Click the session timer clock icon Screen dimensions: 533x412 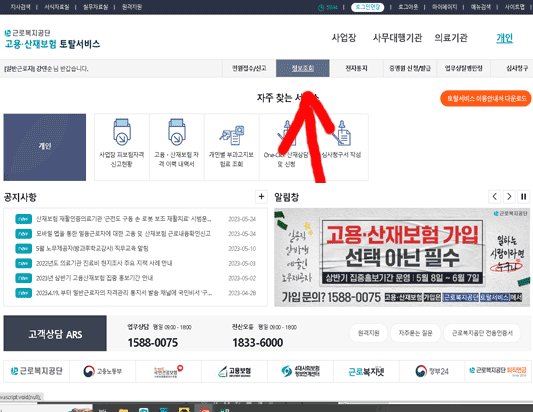pyautogui.click(x=321, y=7)
